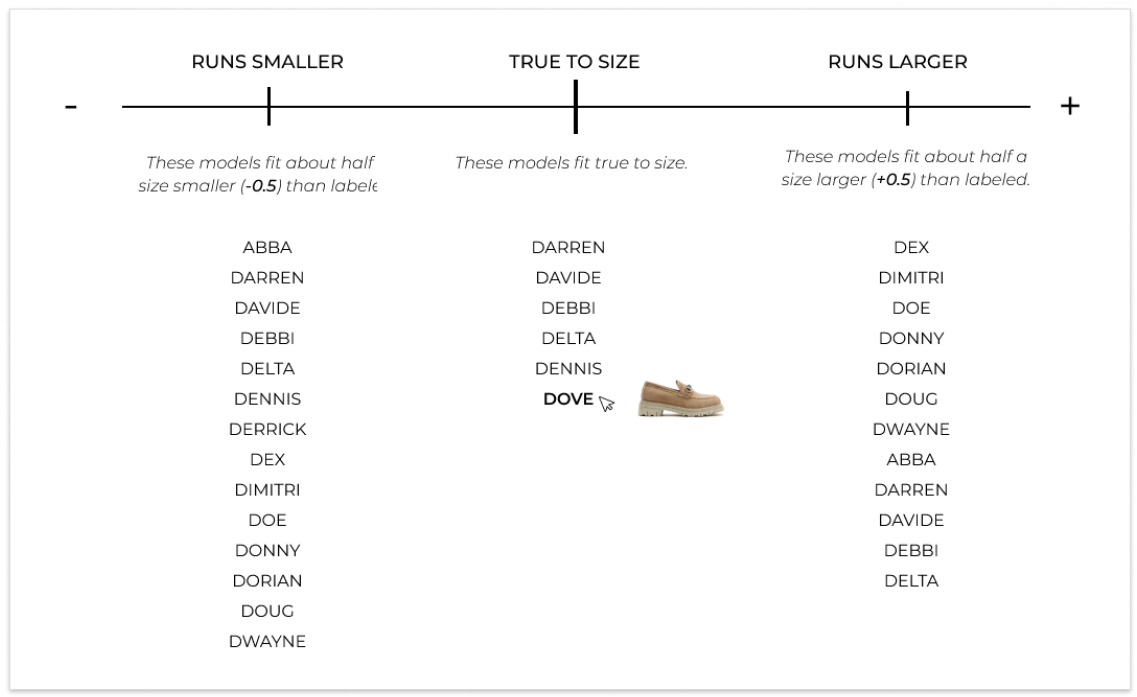Select bold DOVE model in True to Size

tap(568, 399)
